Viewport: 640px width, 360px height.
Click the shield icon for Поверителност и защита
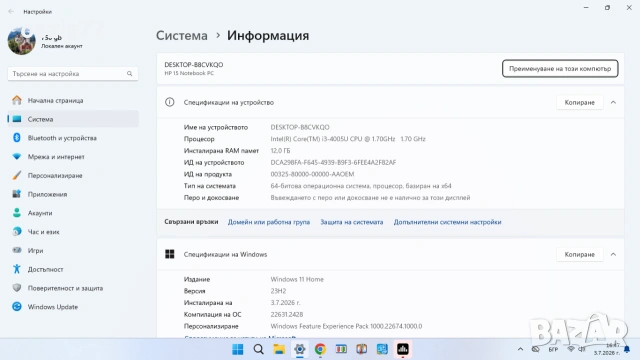[17, 288]
